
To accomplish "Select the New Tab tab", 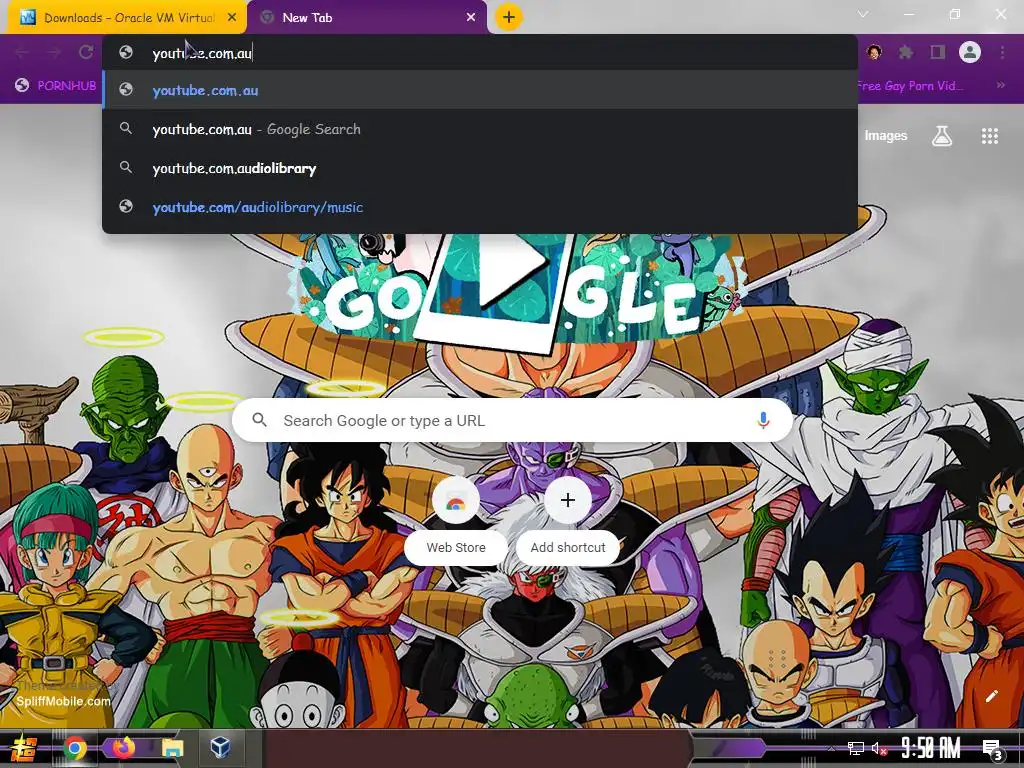I will [x=367, y=18].
